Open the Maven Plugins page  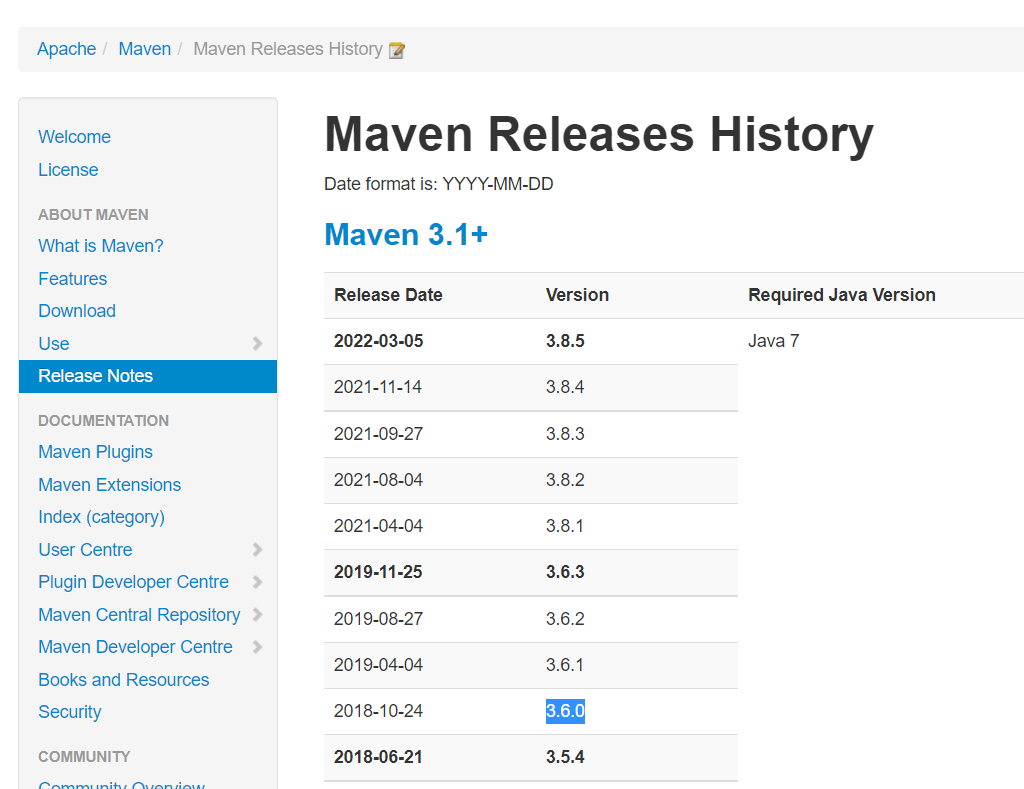tap(95, 452)
